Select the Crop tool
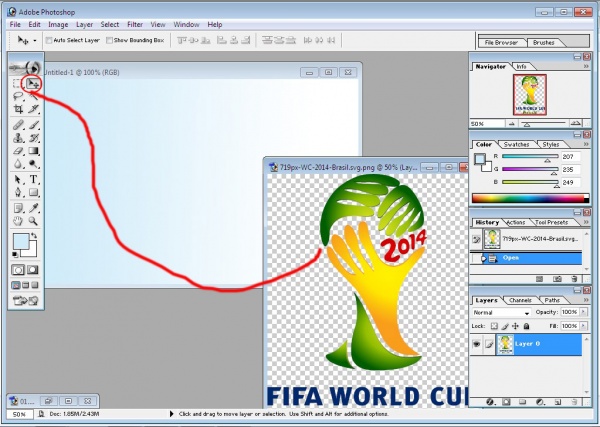 (x=18, y=109)
